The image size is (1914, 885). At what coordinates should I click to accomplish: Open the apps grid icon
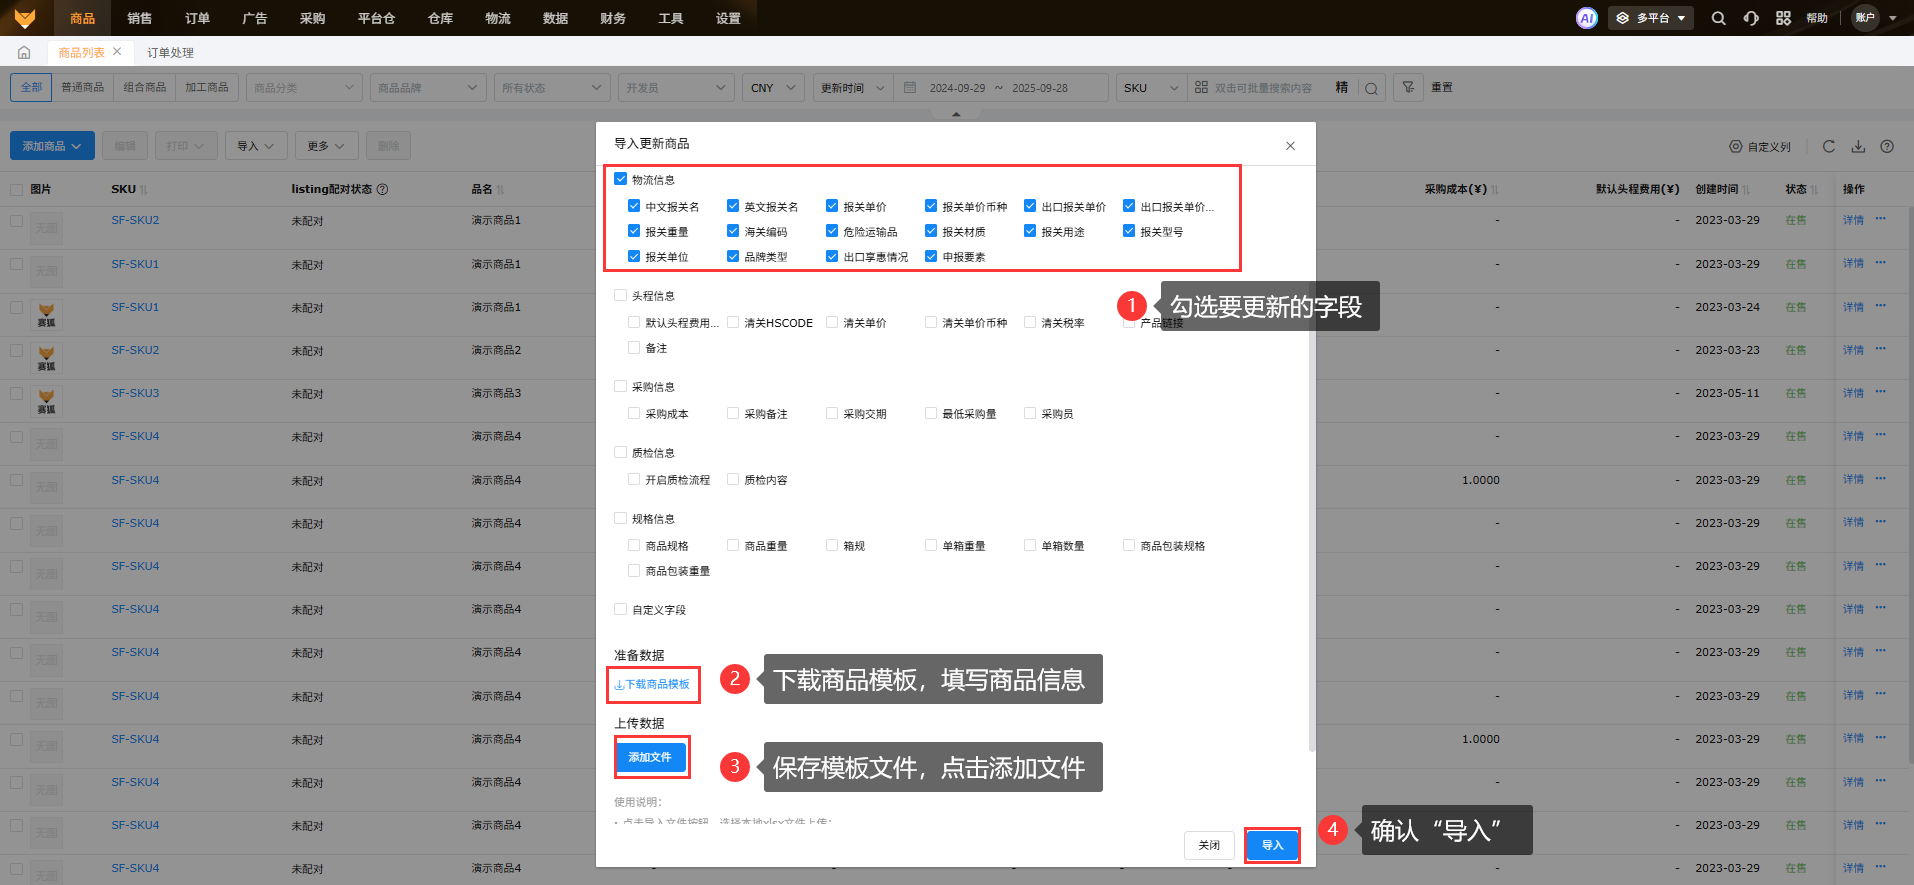(x=1783, y=18)
